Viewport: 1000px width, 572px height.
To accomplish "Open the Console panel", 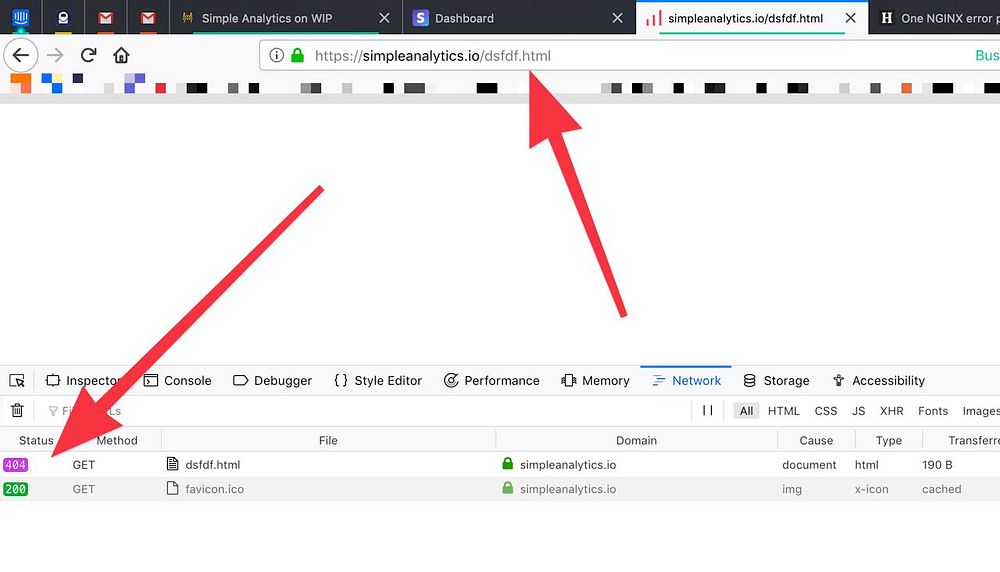I will click(177, 381).
